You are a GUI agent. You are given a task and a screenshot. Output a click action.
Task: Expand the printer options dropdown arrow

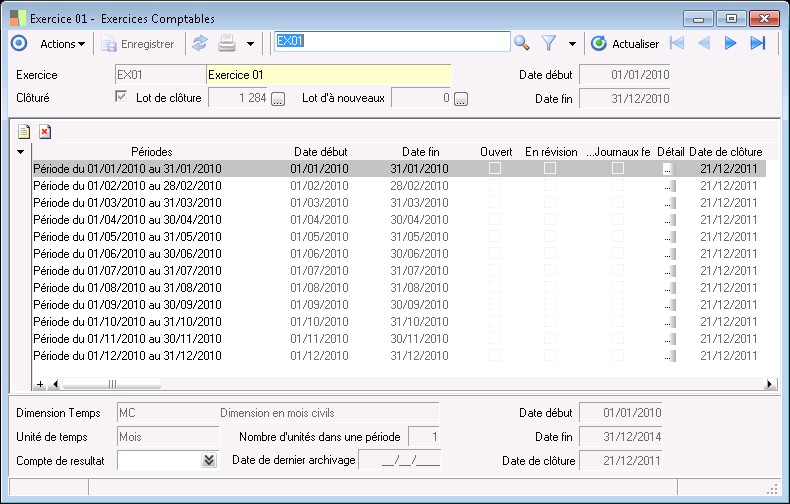(x=250, y=44)
